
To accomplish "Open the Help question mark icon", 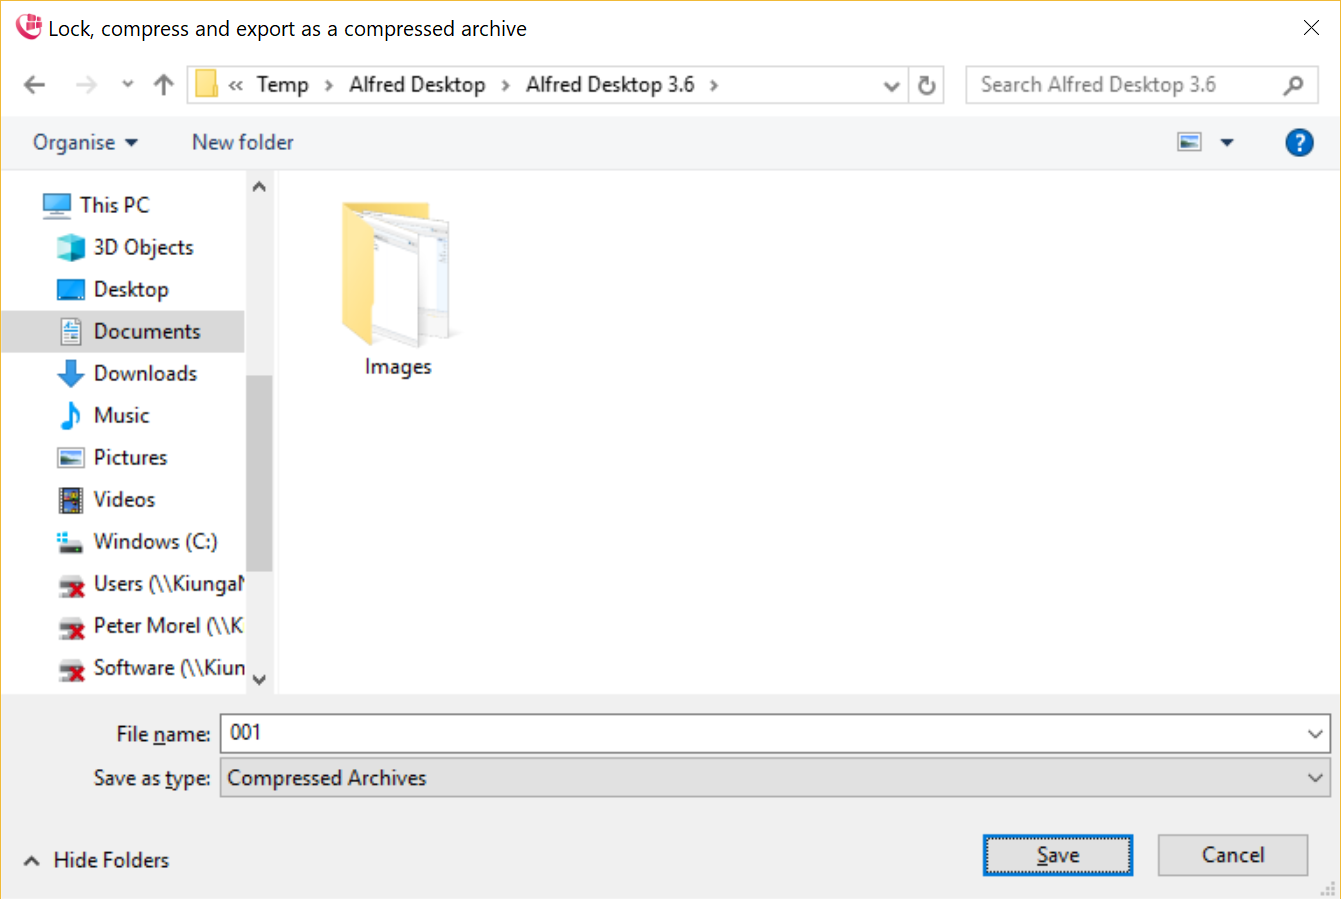I will [1298, 143].
